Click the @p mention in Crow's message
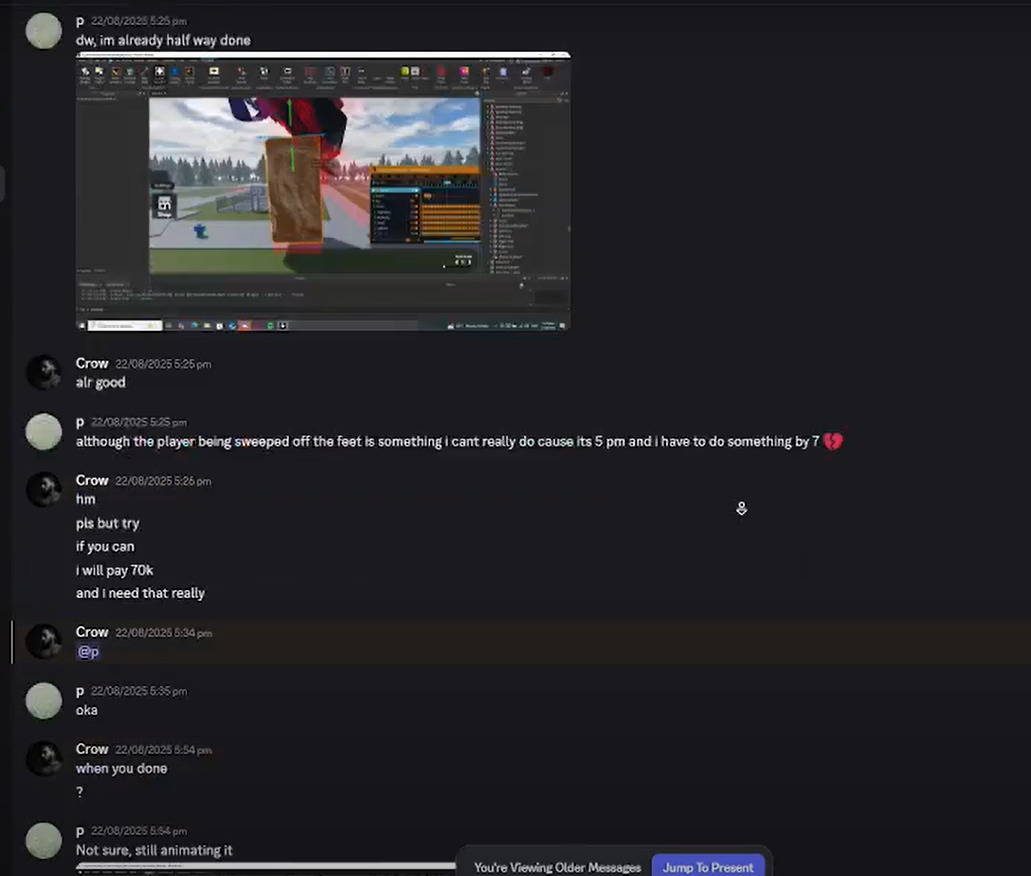Screen dimensions: 1031x876 [88, 652]
